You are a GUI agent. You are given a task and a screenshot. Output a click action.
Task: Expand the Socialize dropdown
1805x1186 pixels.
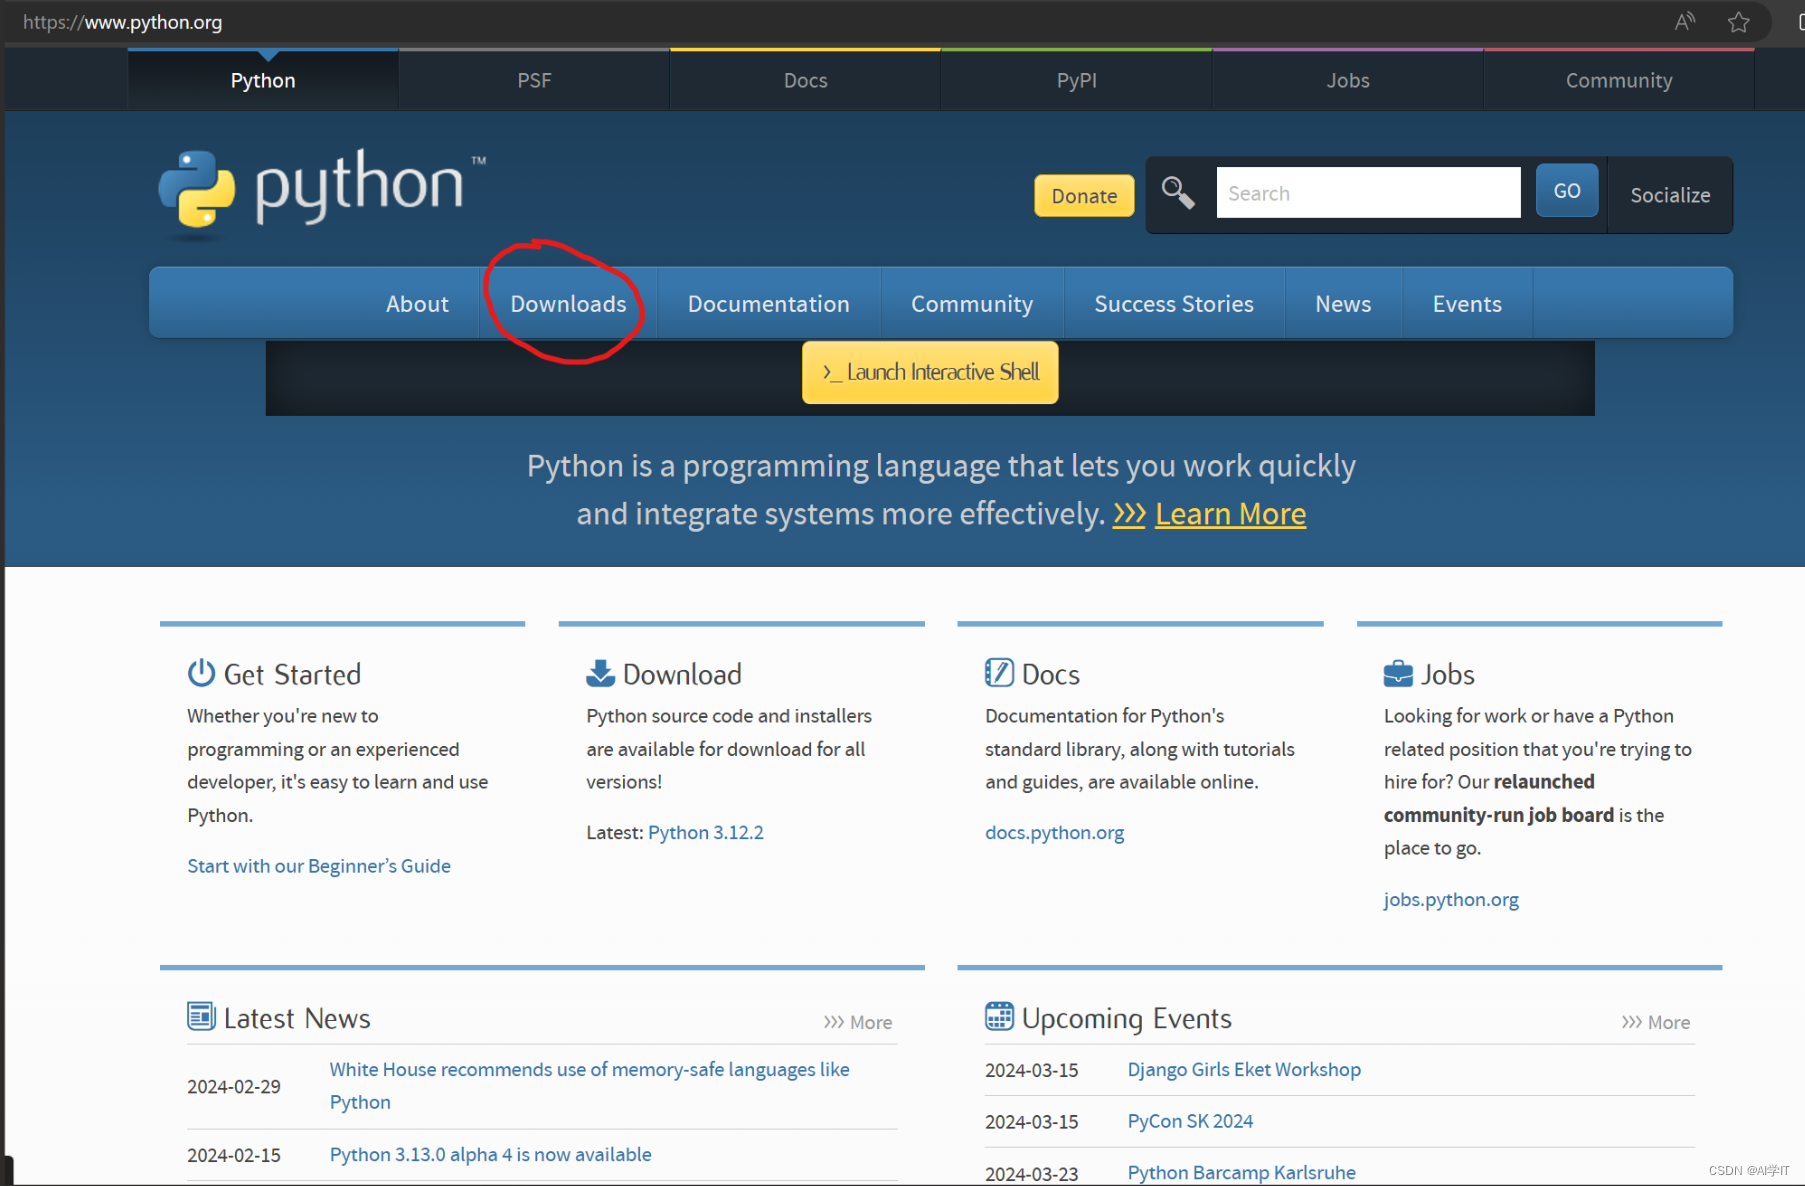click(1670, 195)
